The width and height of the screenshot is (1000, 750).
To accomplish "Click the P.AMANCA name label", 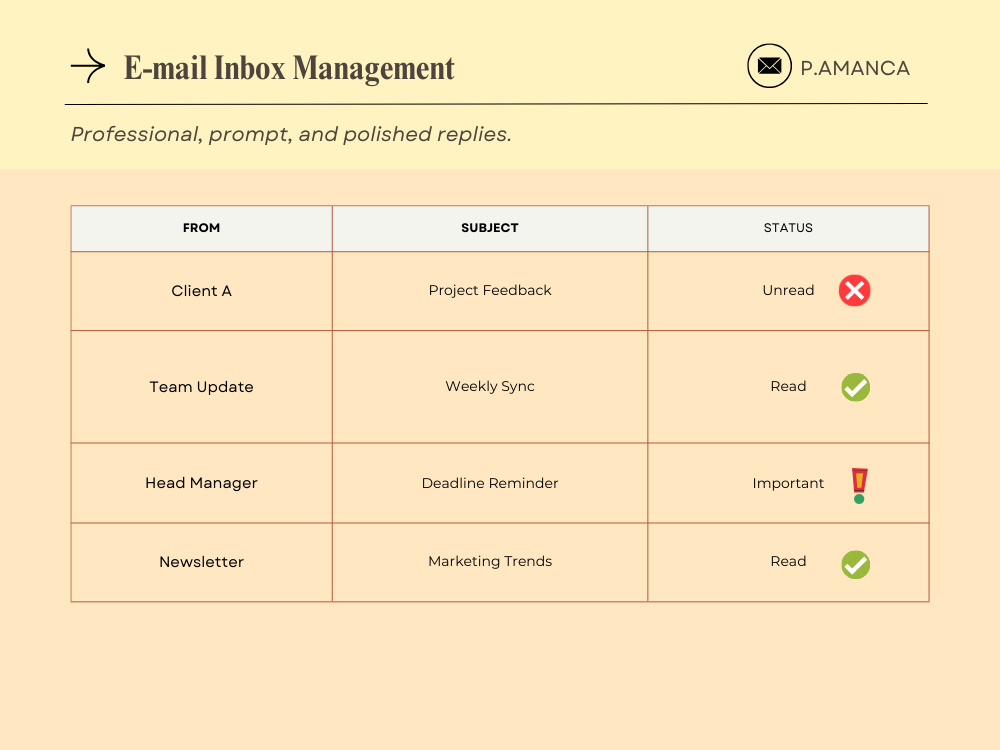I will coord(855,68).
